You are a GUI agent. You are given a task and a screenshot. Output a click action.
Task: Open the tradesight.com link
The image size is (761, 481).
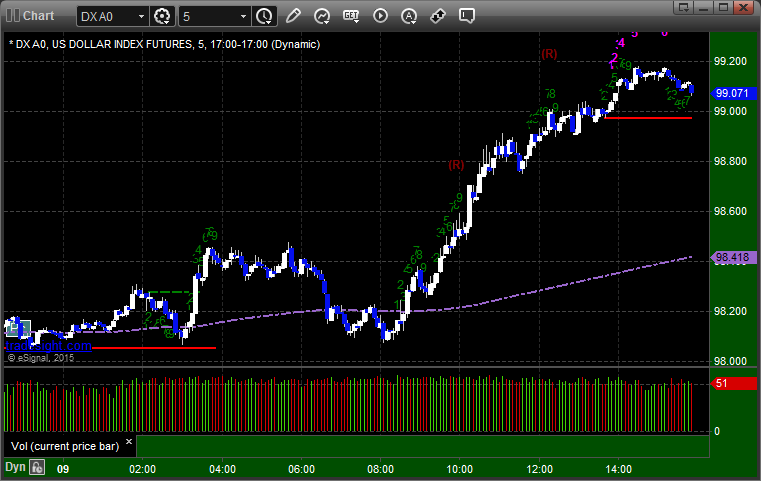click(x=48, y=346)
